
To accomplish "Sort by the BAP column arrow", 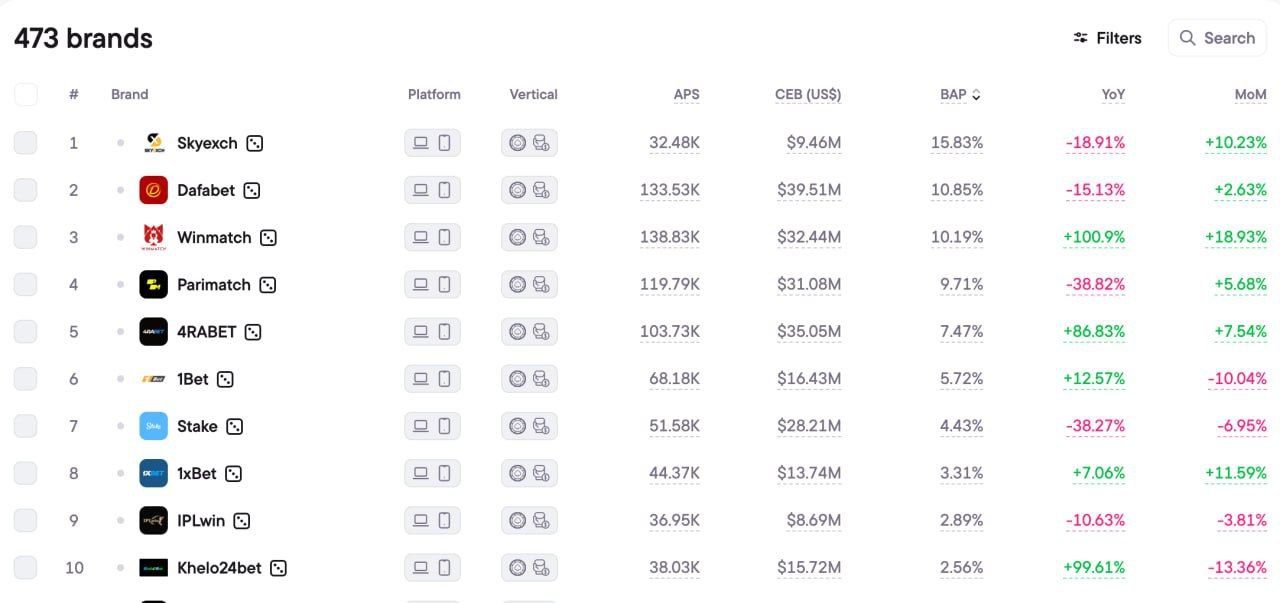I will (976, 95).
